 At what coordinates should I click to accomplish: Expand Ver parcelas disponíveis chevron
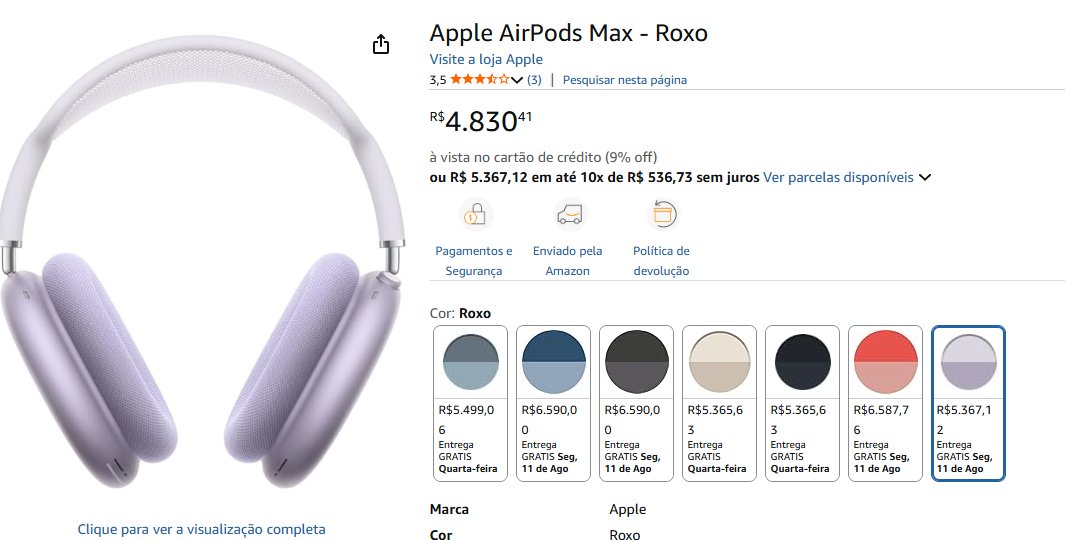tap(924, 177)
